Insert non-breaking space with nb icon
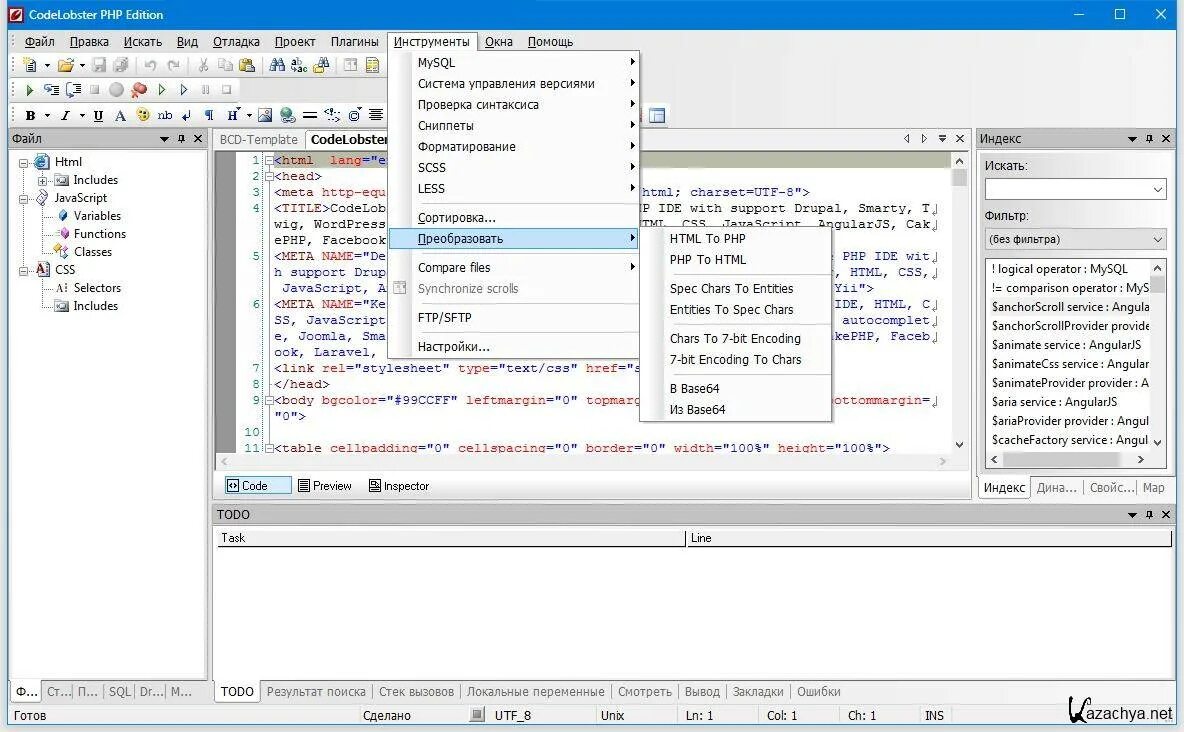 point(165,116)
